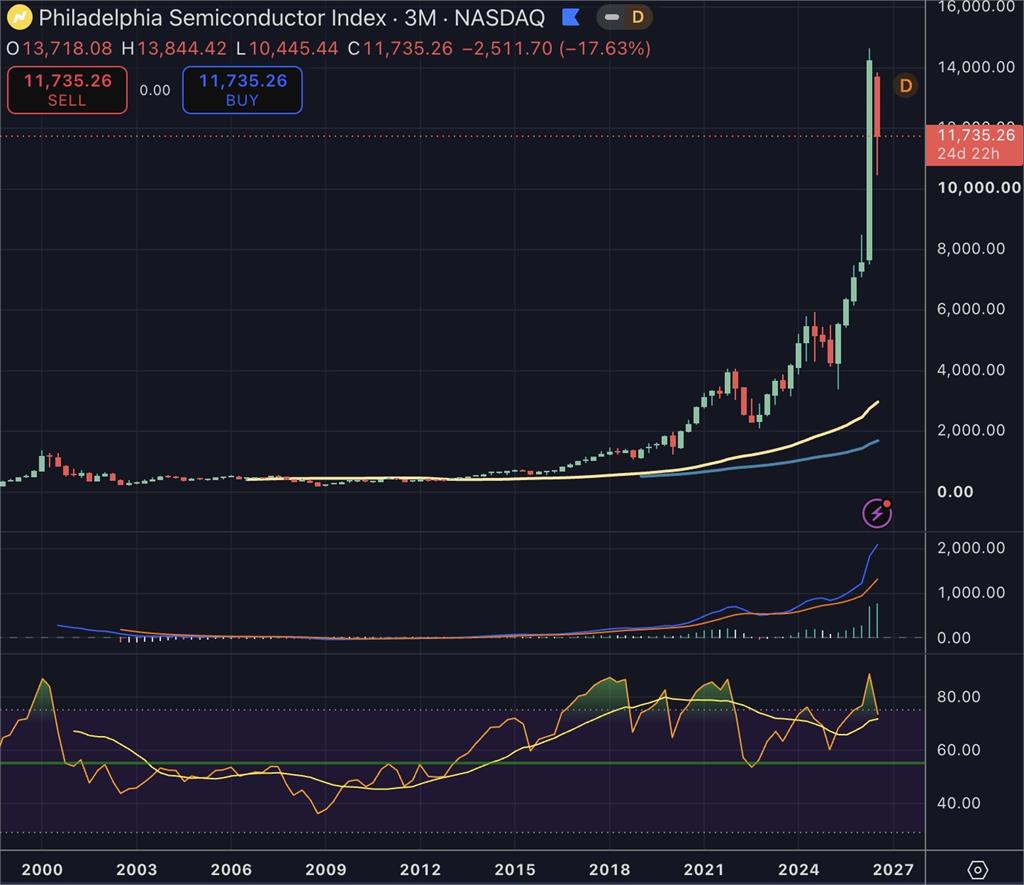Click the orange D marker near price scale

click(905, 86)
